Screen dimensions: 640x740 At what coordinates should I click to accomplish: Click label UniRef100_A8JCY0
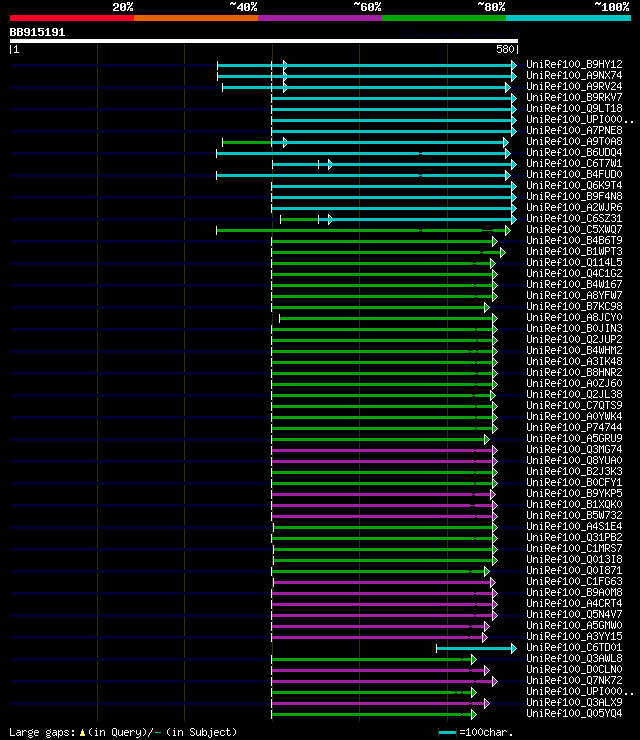(x=574, y=317)
